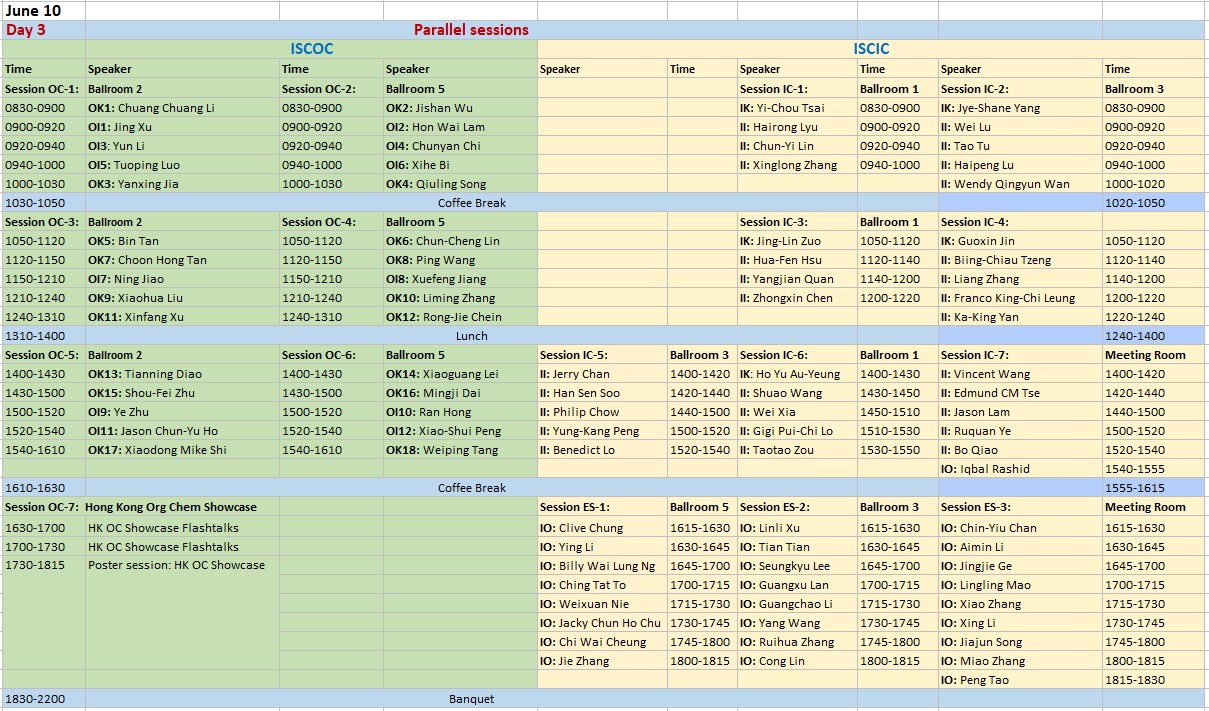Select IO: Peng Tao cell
This screenshot has width=1209, height=711.
1020,680
